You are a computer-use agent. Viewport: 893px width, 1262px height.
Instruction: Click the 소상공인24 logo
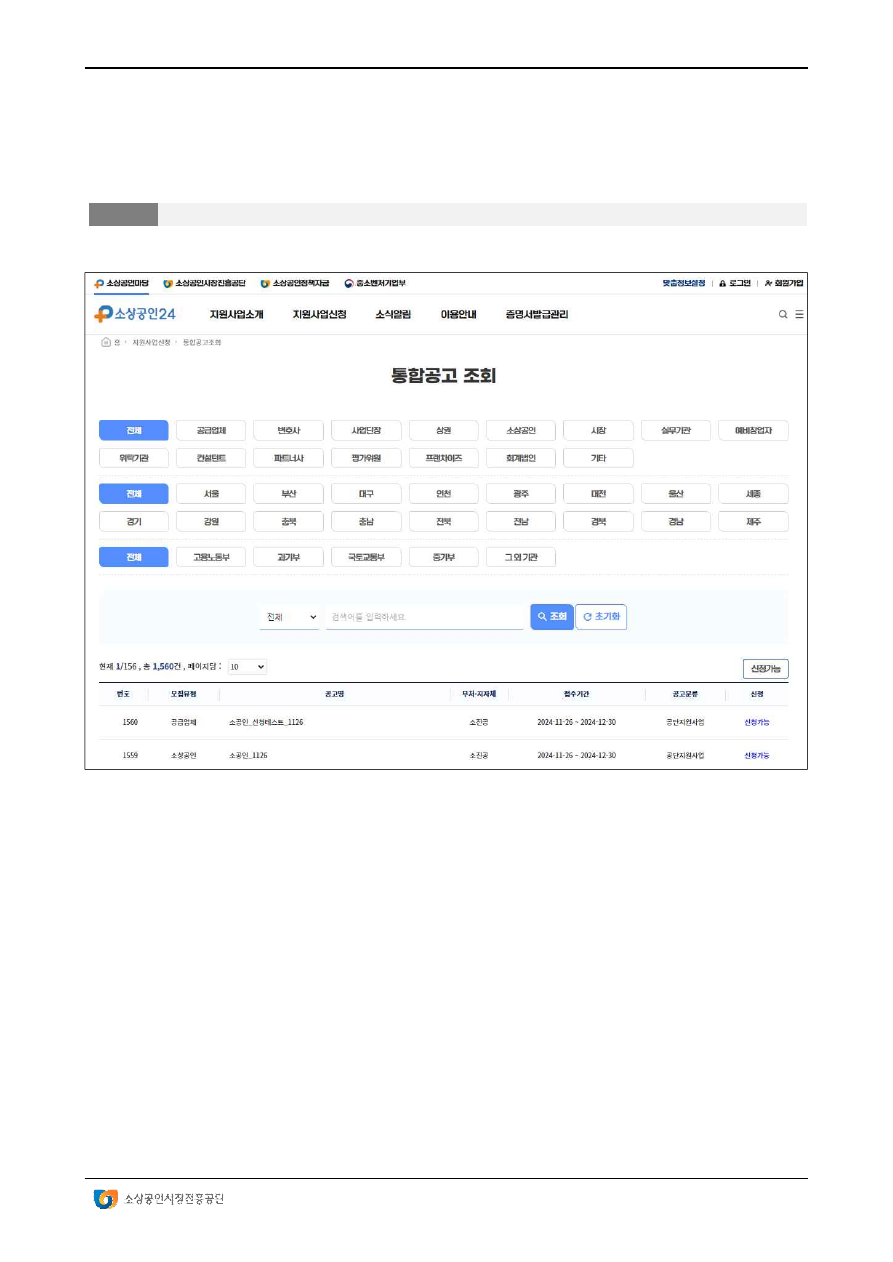135,314
